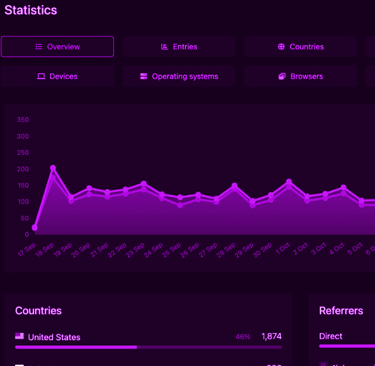Switch to the Browsers tab
The image size is (375, 366).
point(300,76)
